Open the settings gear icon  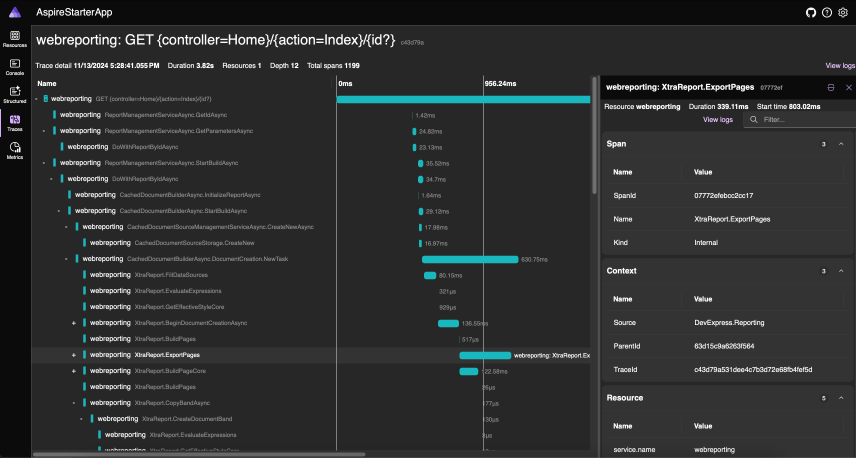click(x=843, y=12)
